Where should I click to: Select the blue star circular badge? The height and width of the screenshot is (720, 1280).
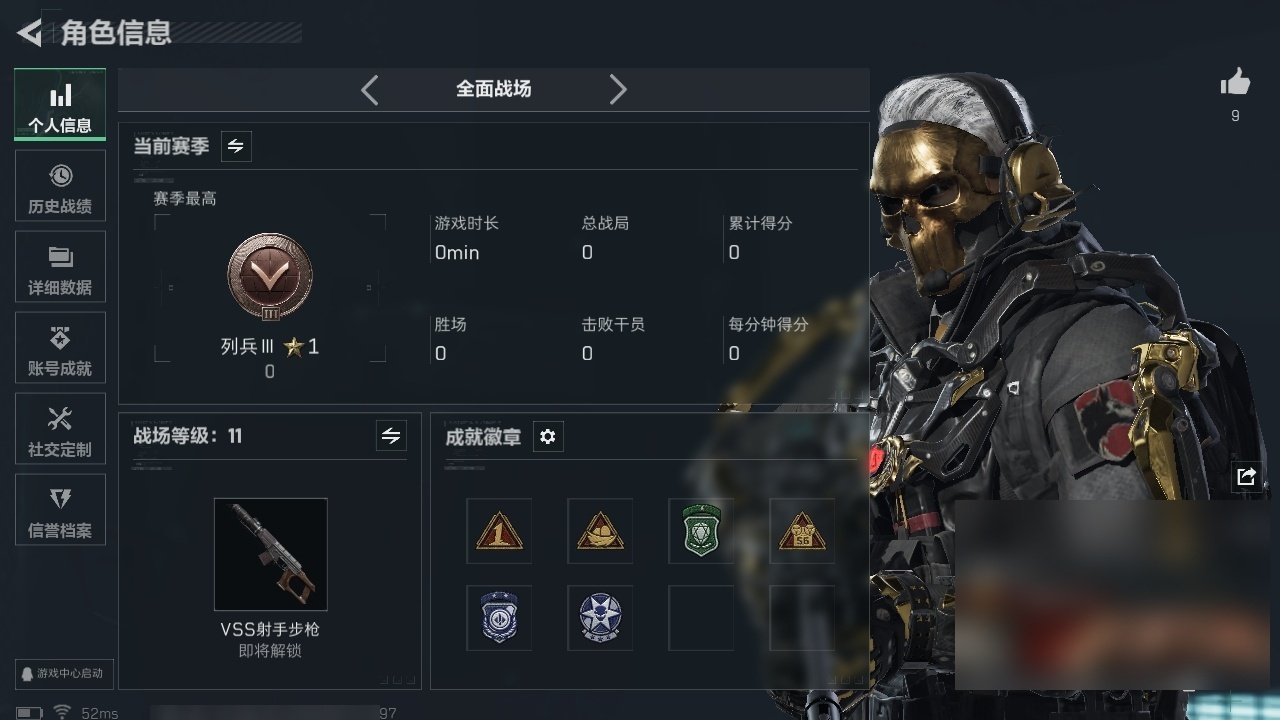(x=600, y=618)
